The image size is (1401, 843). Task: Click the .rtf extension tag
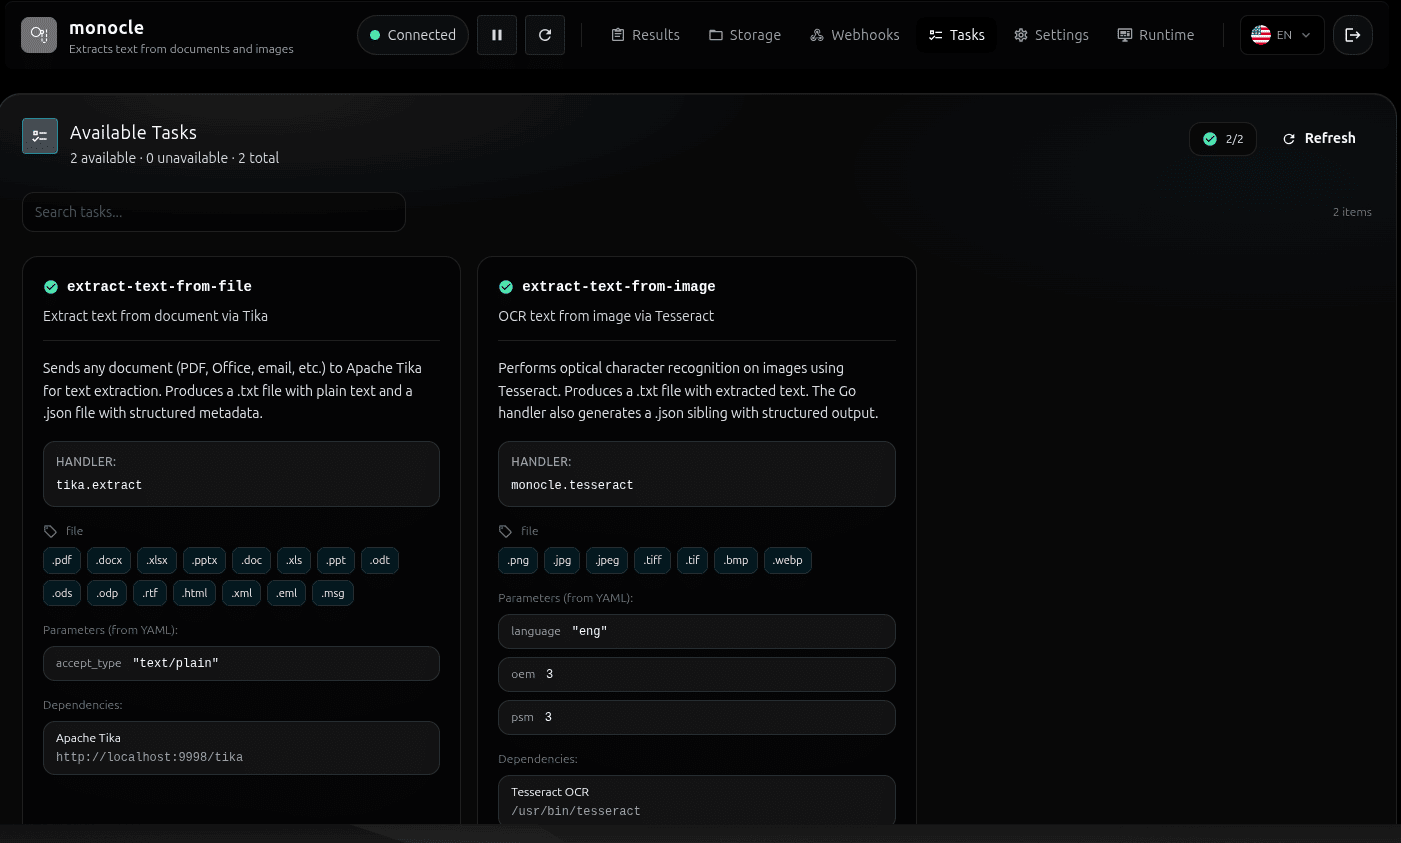pyautogui.click(x=150, y=594)
